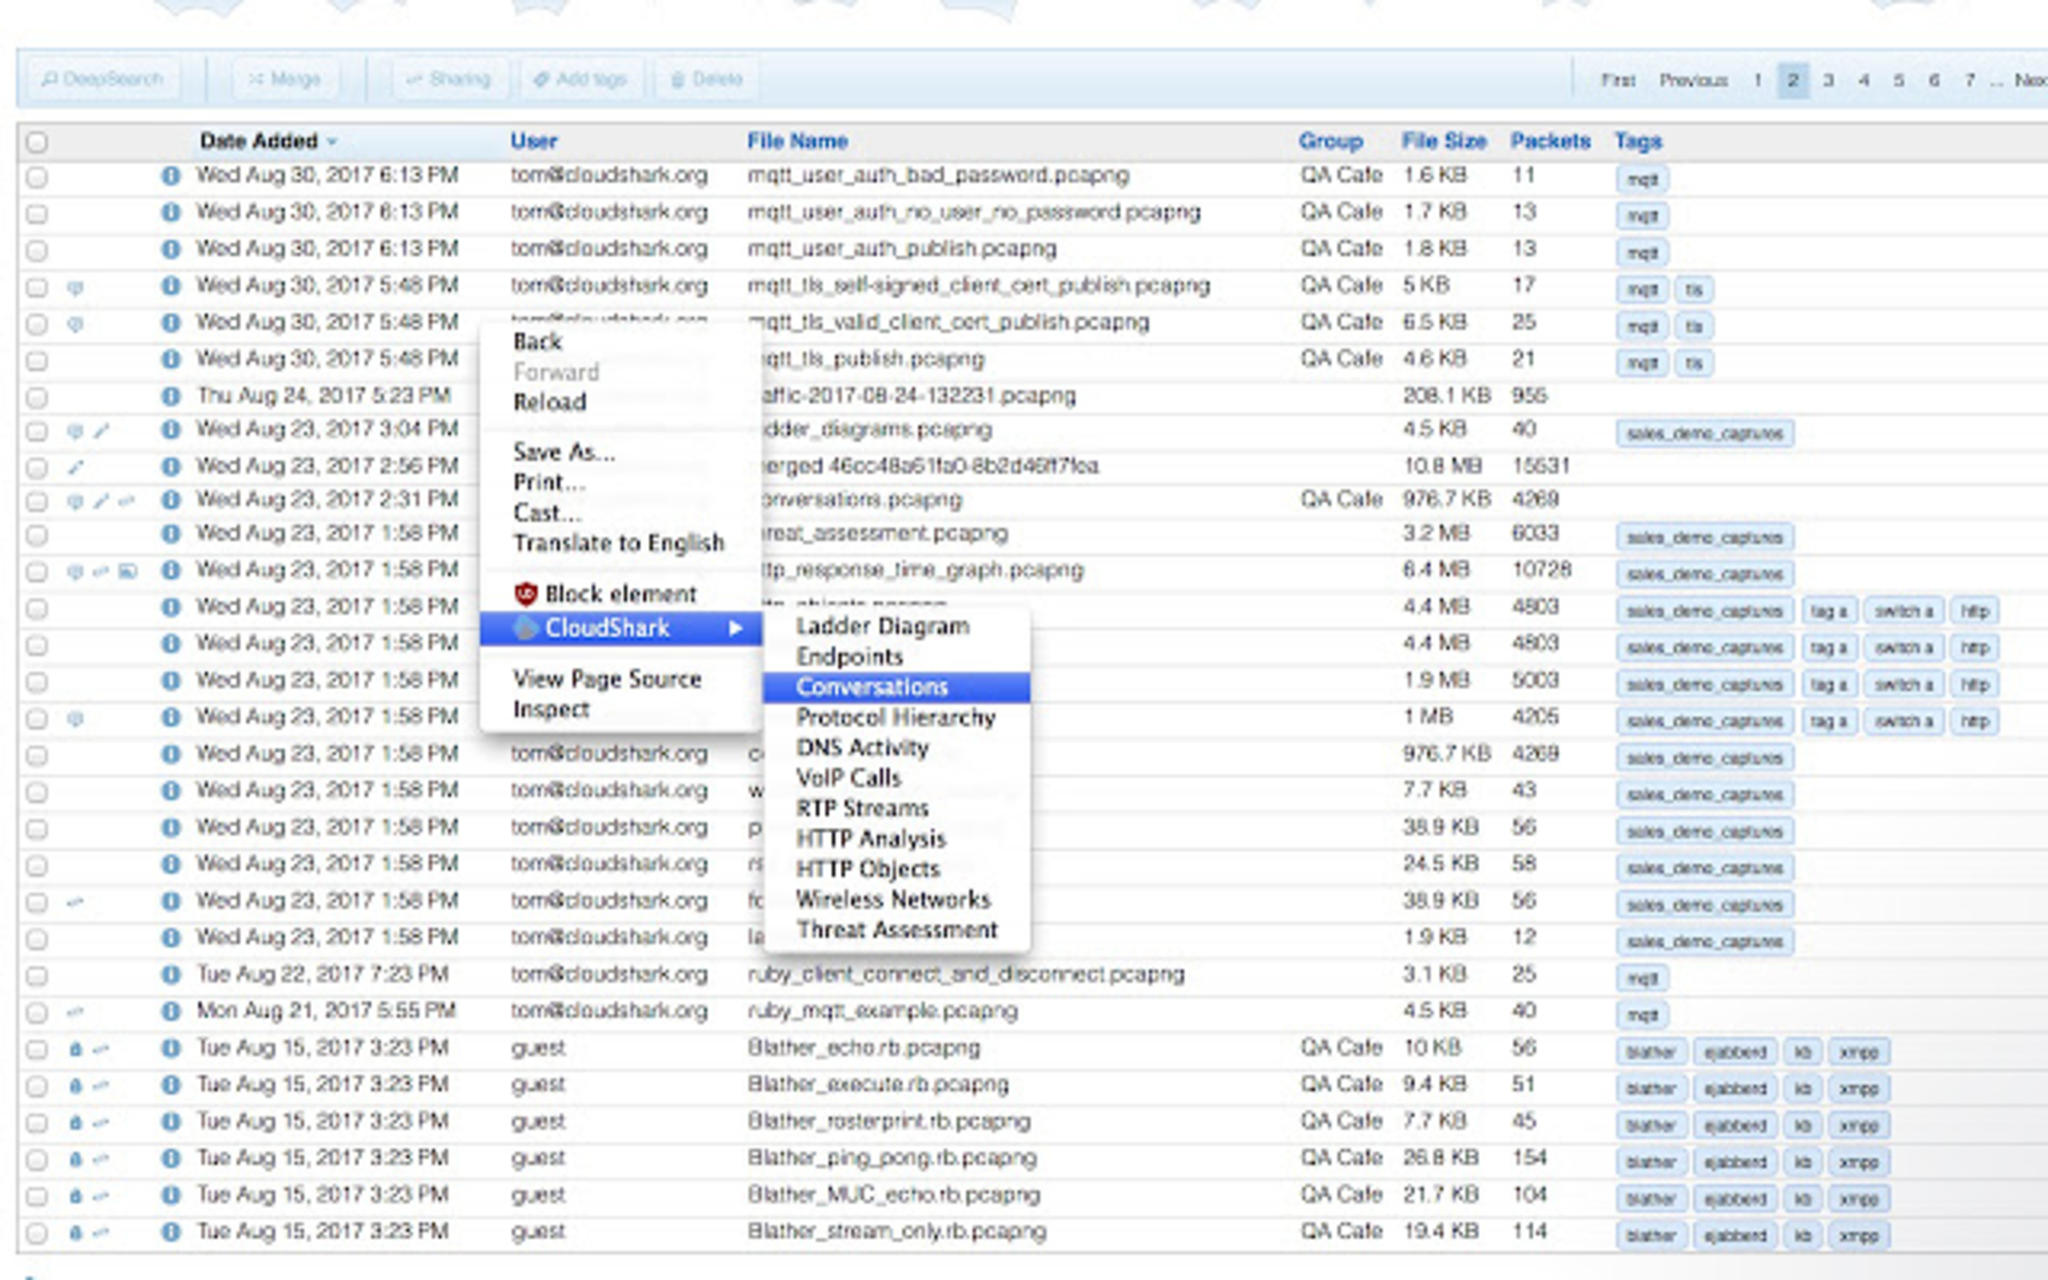The width and height of the screenshot is (2048, 1280).
Task: Click lock icon on Blather_echo.rb.pcapng row
Action: 75,1049
